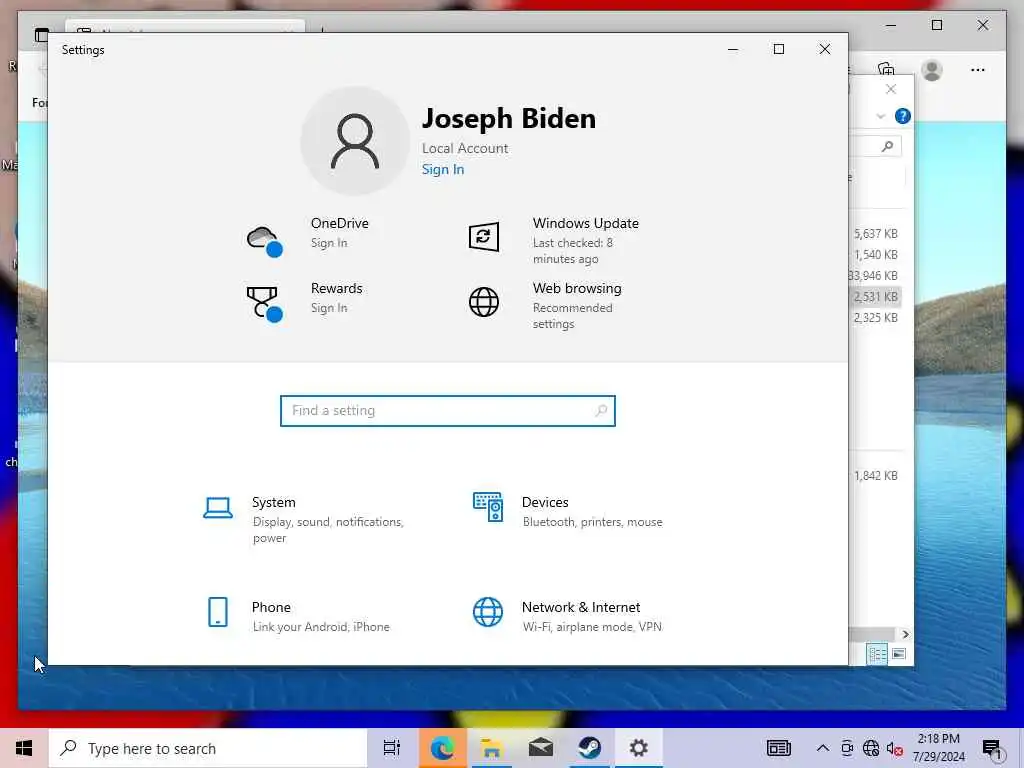Click the magnifier in Find a setting

(x=601, y=411)
